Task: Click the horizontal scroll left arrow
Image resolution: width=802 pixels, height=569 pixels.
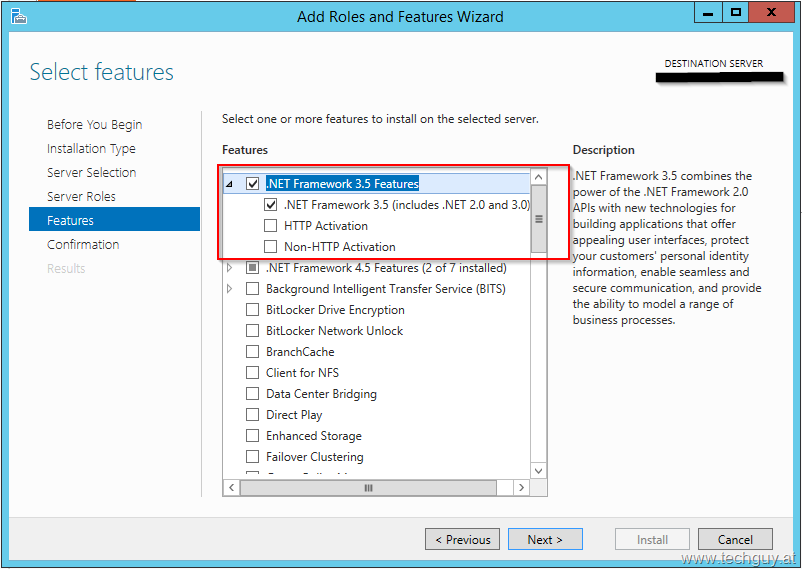Action: pos(232,488)
